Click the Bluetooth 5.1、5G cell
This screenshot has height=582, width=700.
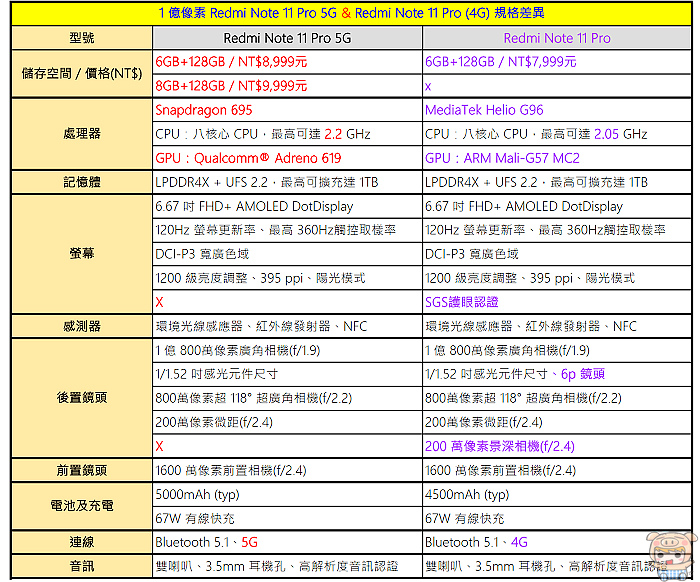[287, 542]
